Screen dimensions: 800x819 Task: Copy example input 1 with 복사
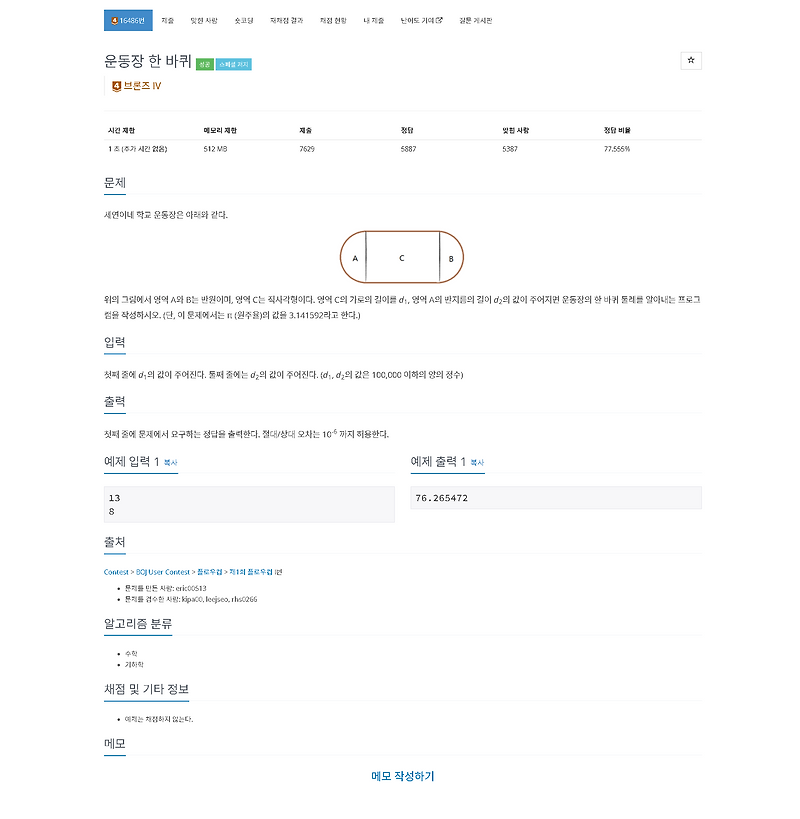tap(171, 463)
